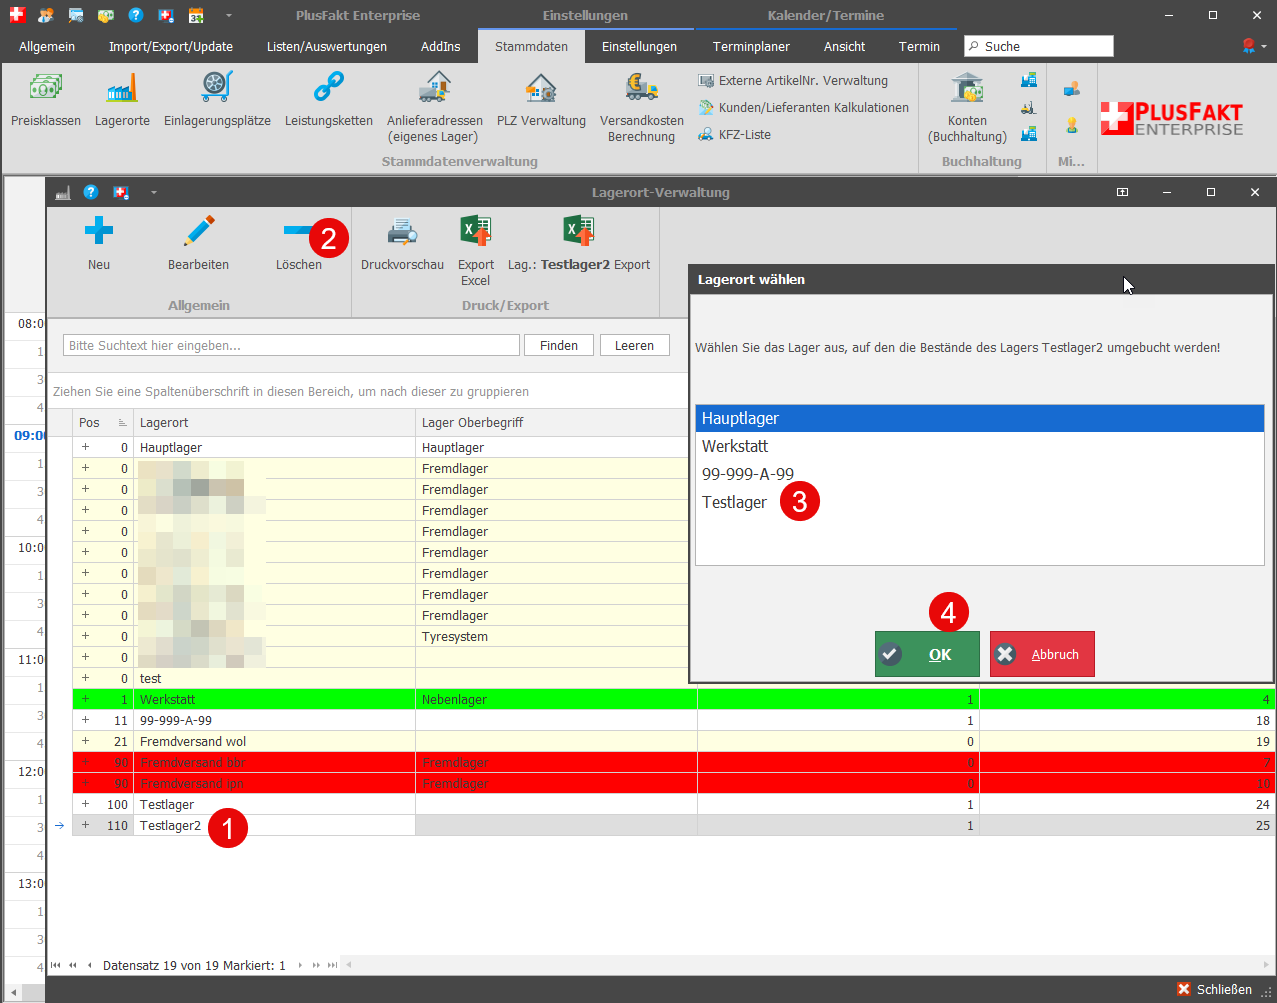The image size is (1277, 1003).
Task: Select Werkstatt in the Lagerort wählen list
Action: 980,446
